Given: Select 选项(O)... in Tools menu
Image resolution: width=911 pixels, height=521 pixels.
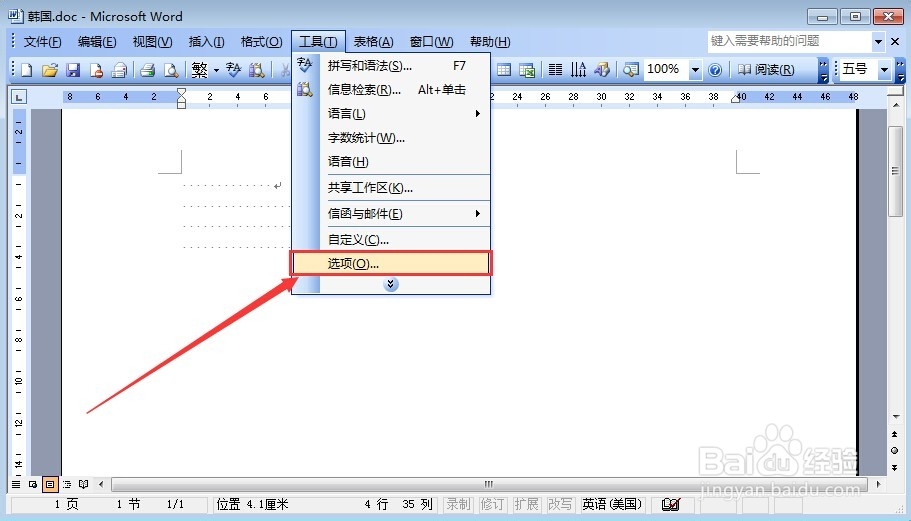Looking at the screenshot, I should point(392,264).
